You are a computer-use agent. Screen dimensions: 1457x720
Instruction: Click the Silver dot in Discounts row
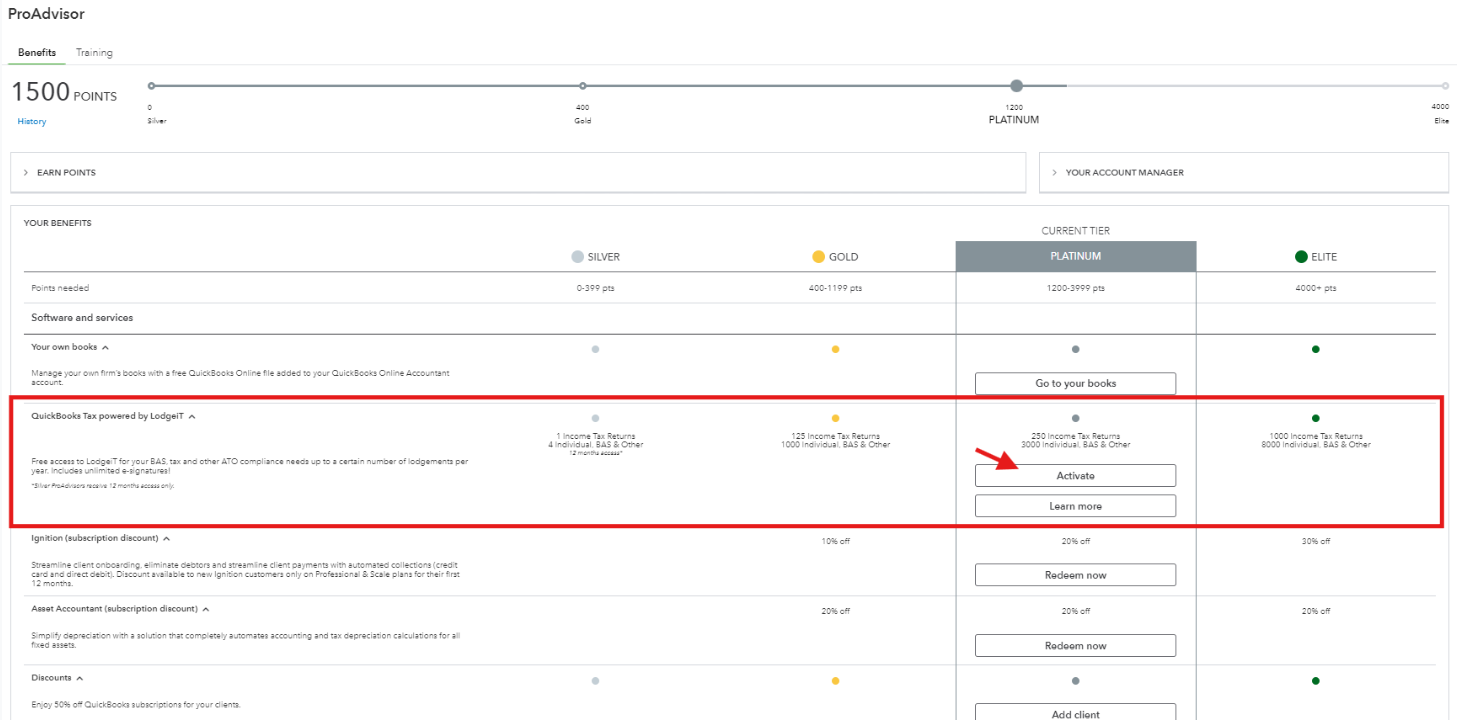coord(595,681)
